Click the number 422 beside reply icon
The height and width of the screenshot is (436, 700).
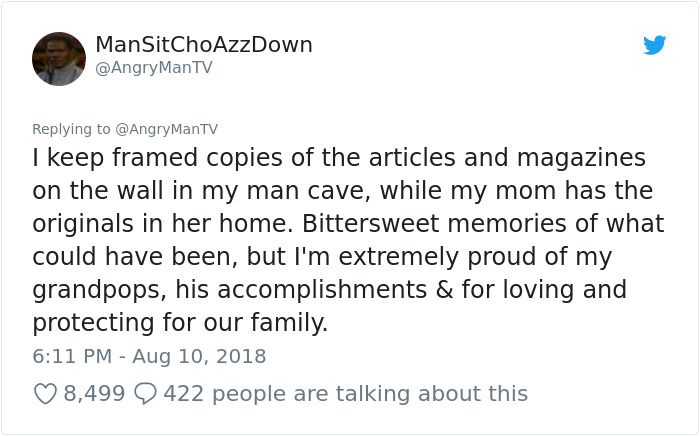pyautogui.click(x=183, y=394)
